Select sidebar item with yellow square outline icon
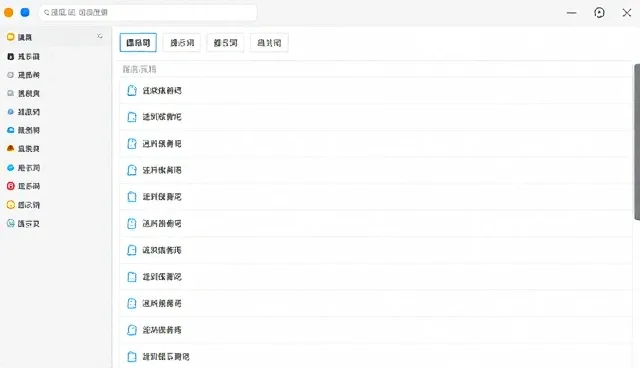The height and width of the screenshot is (368, 640). click(55, 37)
